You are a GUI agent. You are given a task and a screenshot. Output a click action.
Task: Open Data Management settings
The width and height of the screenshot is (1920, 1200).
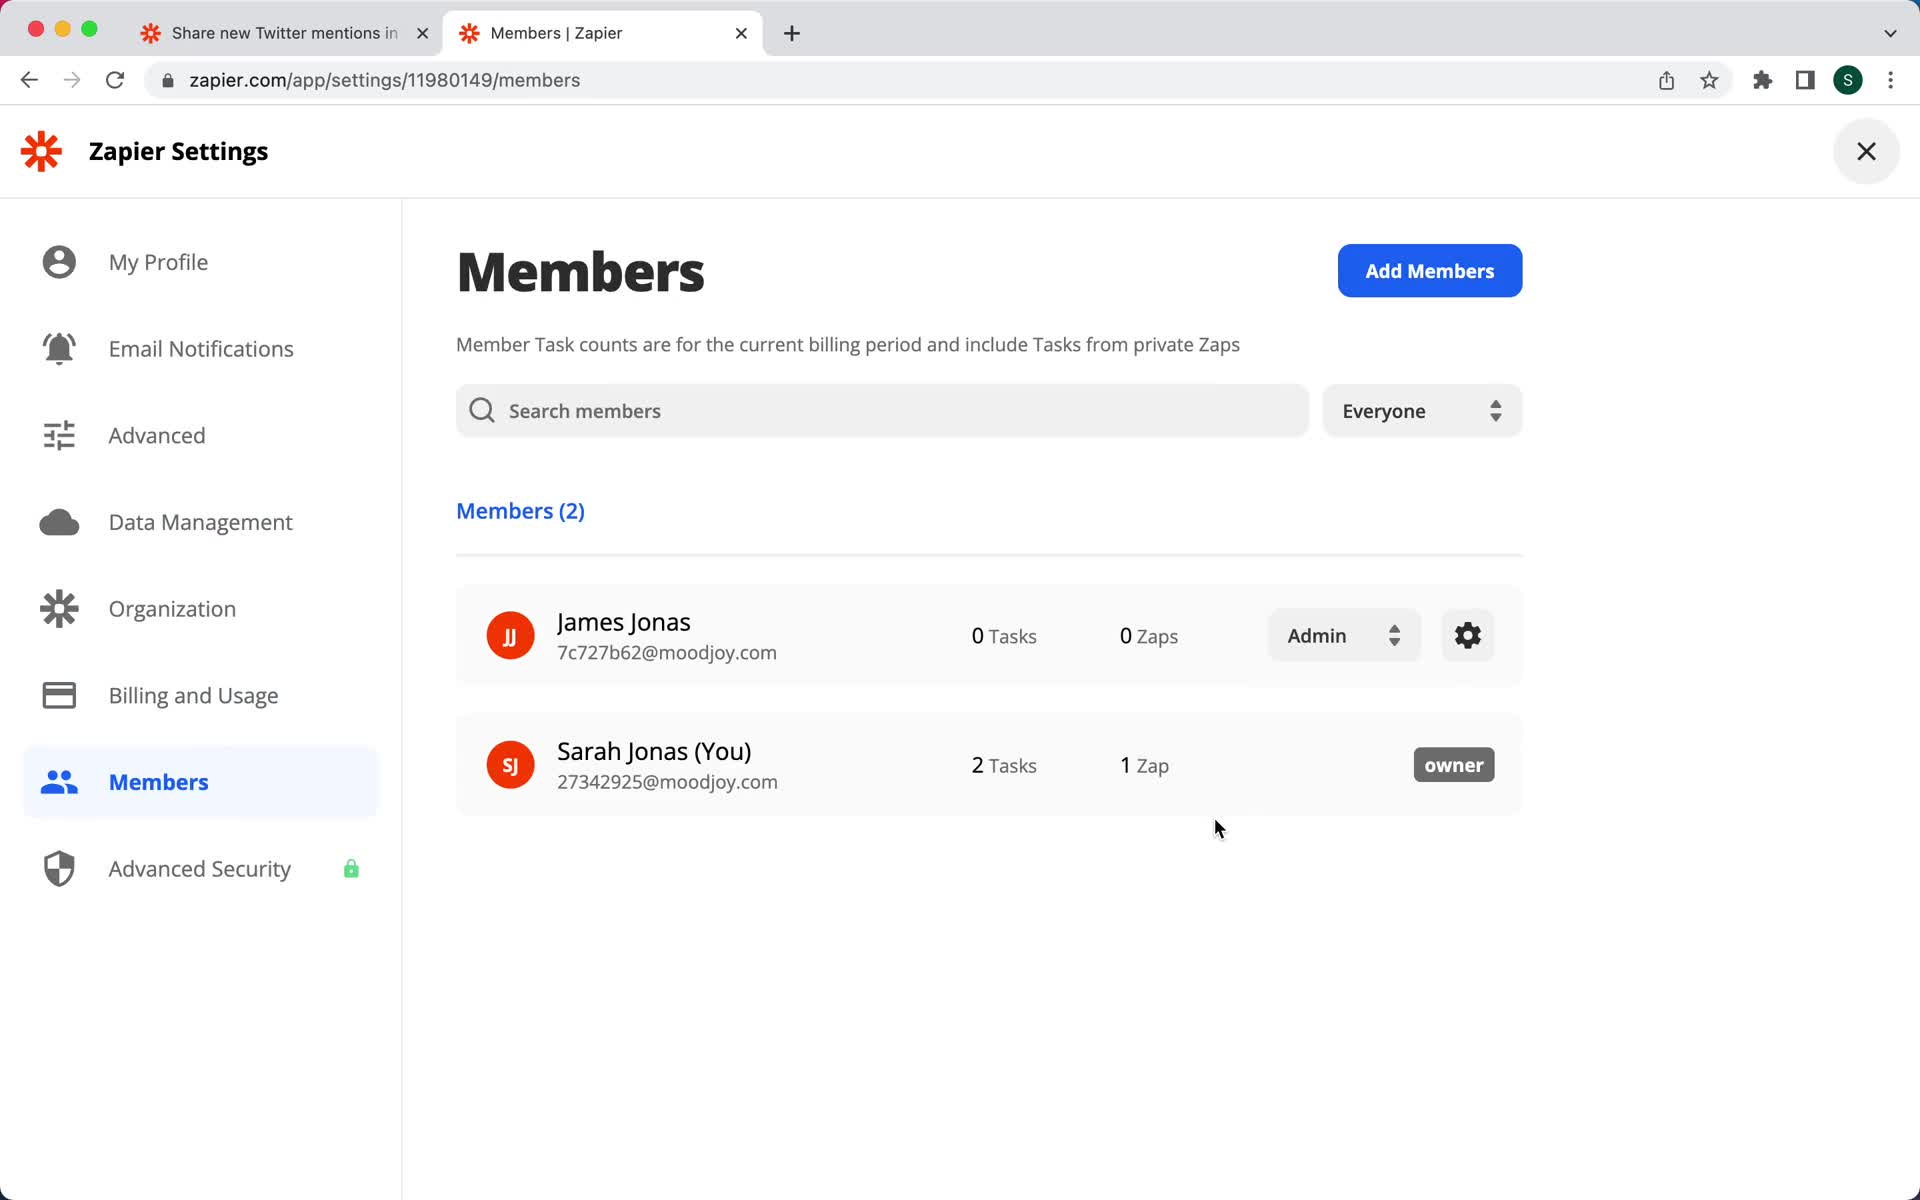pyautogui.click(x=200, y=521)
